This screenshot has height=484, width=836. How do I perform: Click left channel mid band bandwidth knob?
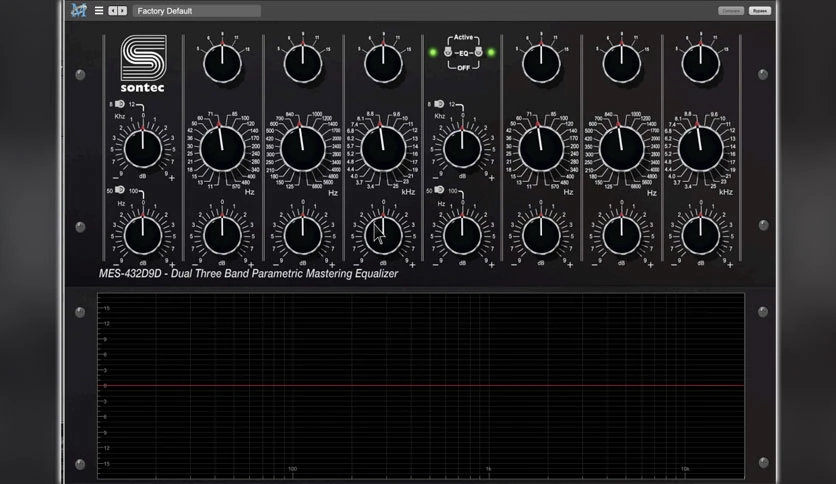tap(303, 63)
